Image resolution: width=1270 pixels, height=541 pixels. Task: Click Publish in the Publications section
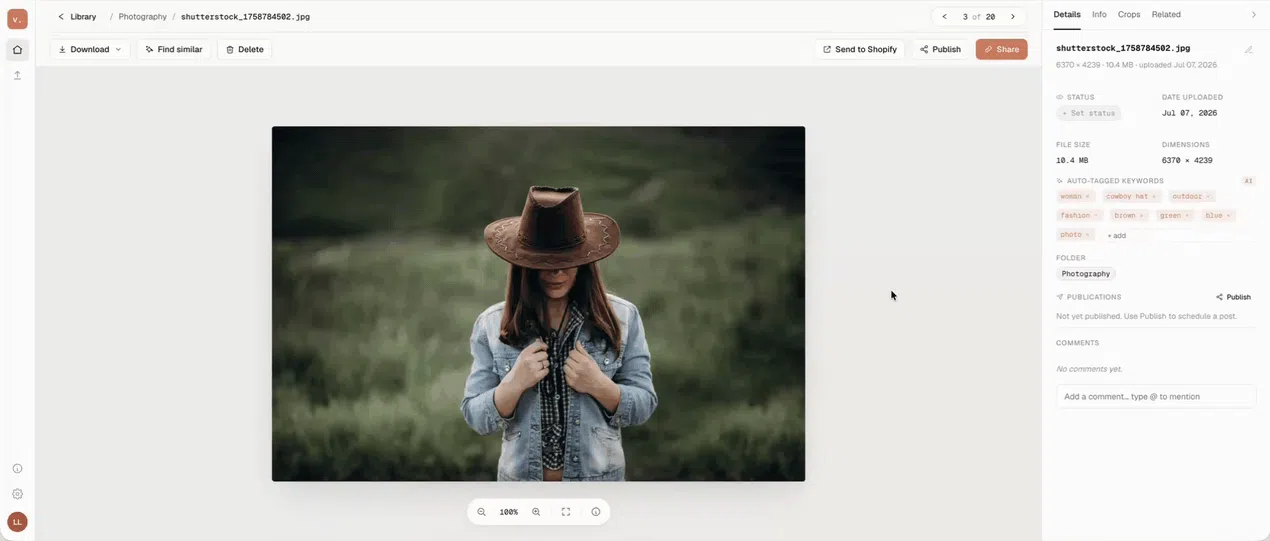1233,297
